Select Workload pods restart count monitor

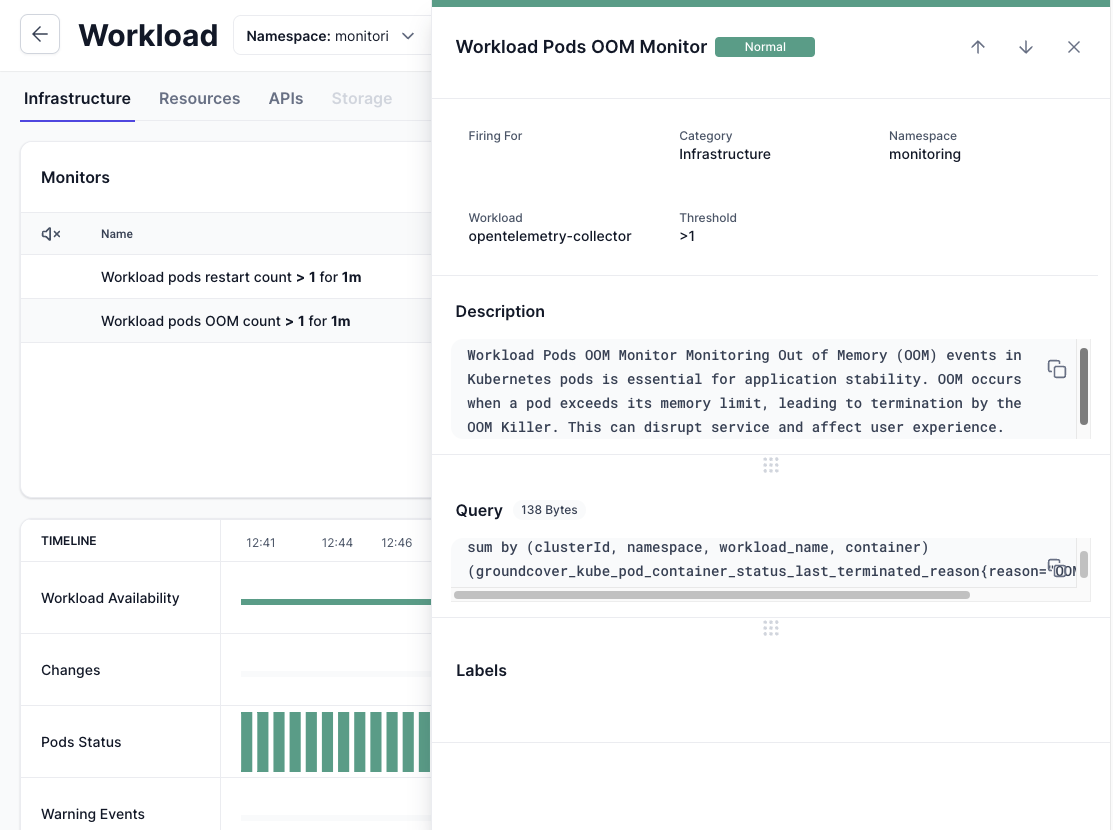230,277
